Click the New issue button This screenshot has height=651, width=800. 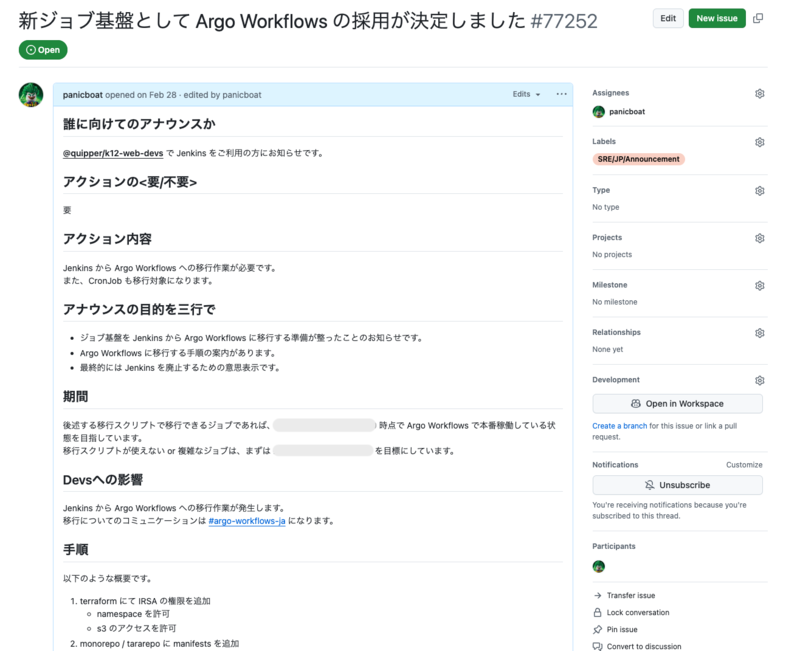(717, 18)
